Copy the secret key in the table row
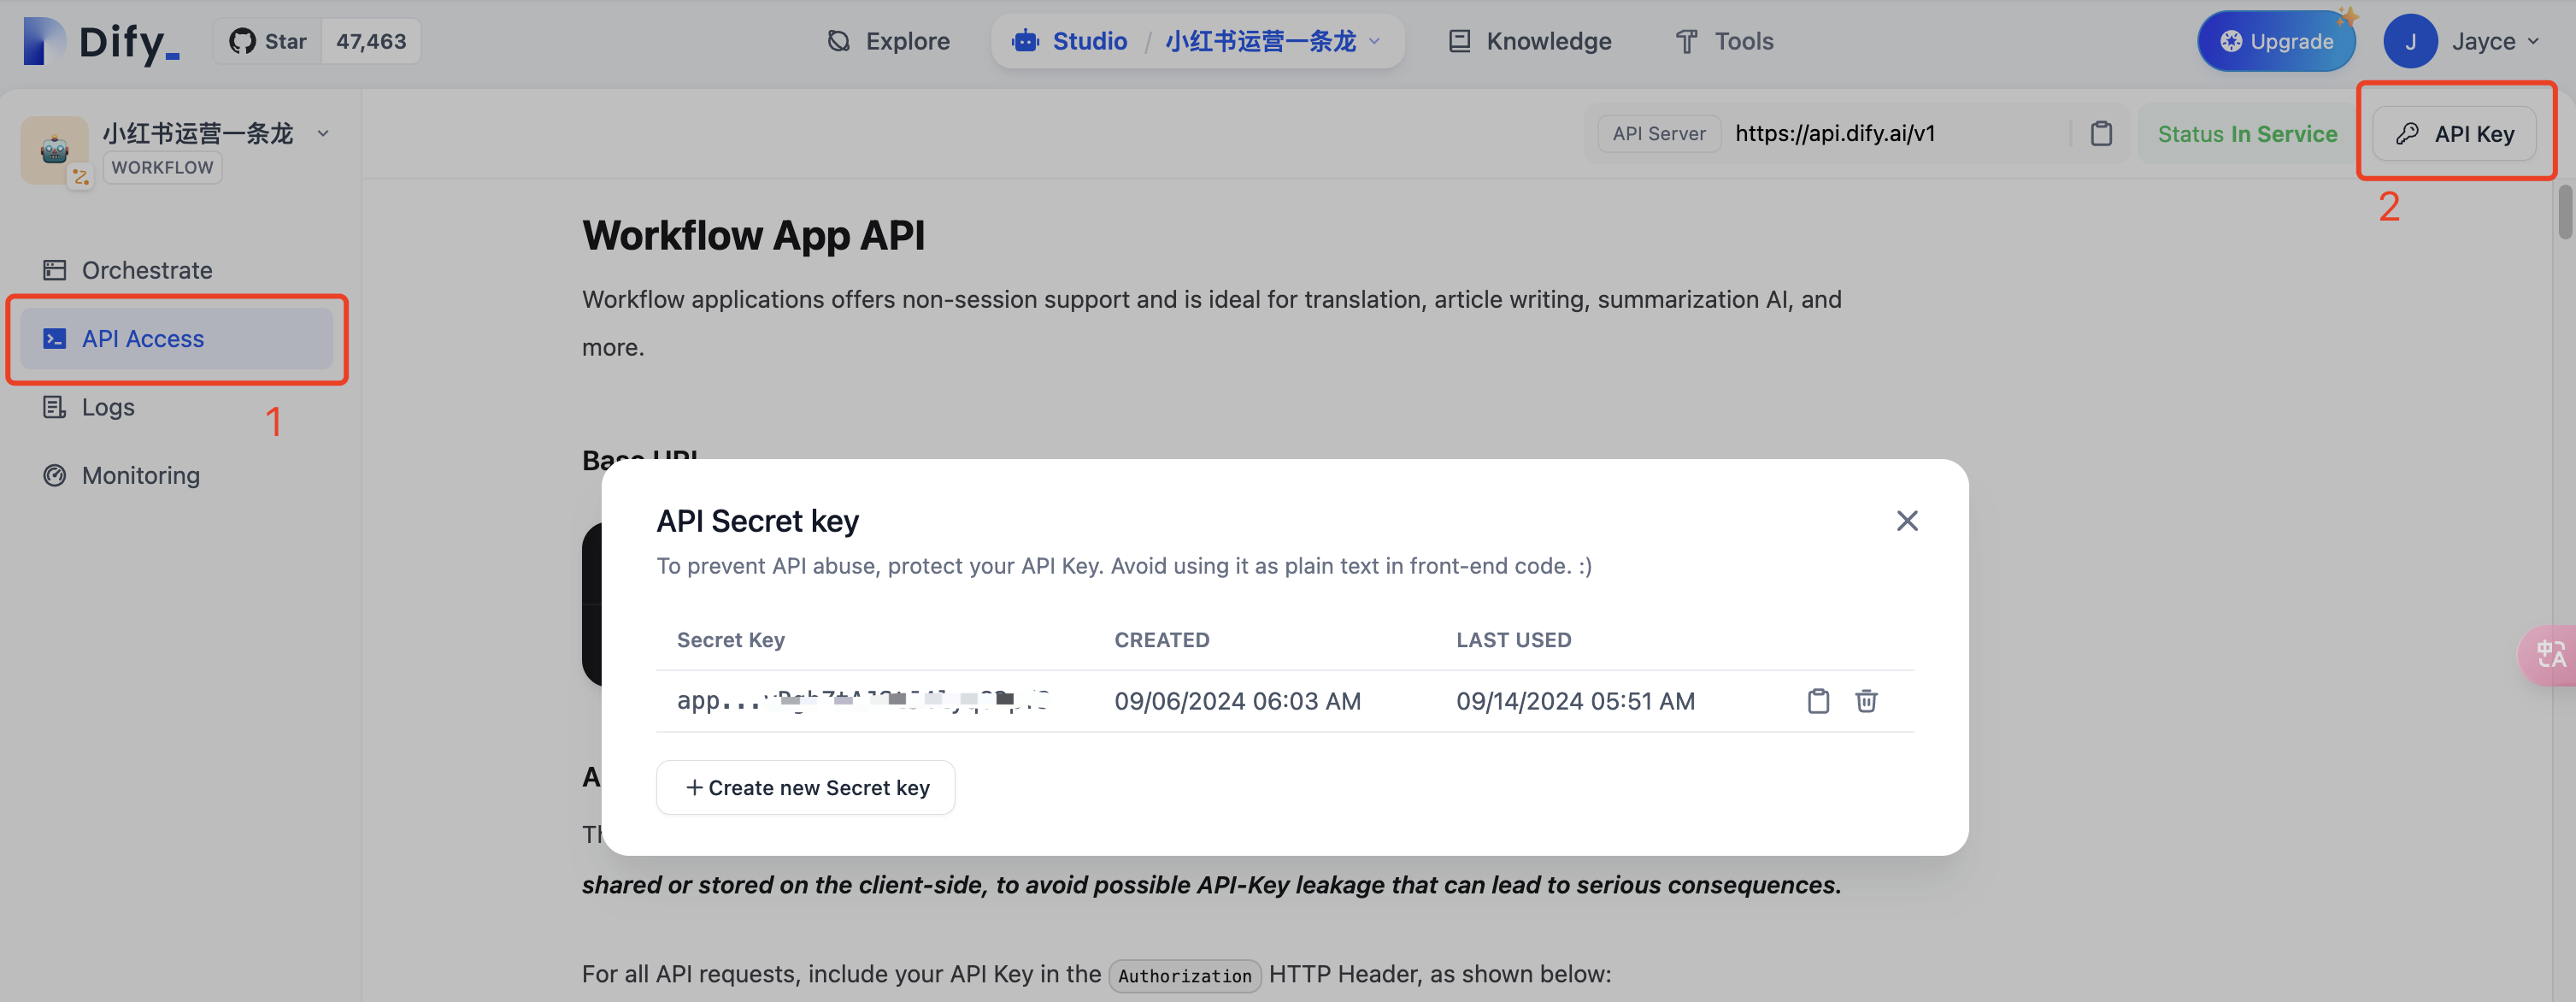Viewport: 2576px width, 1002px height. click(x=1818, y=700)
